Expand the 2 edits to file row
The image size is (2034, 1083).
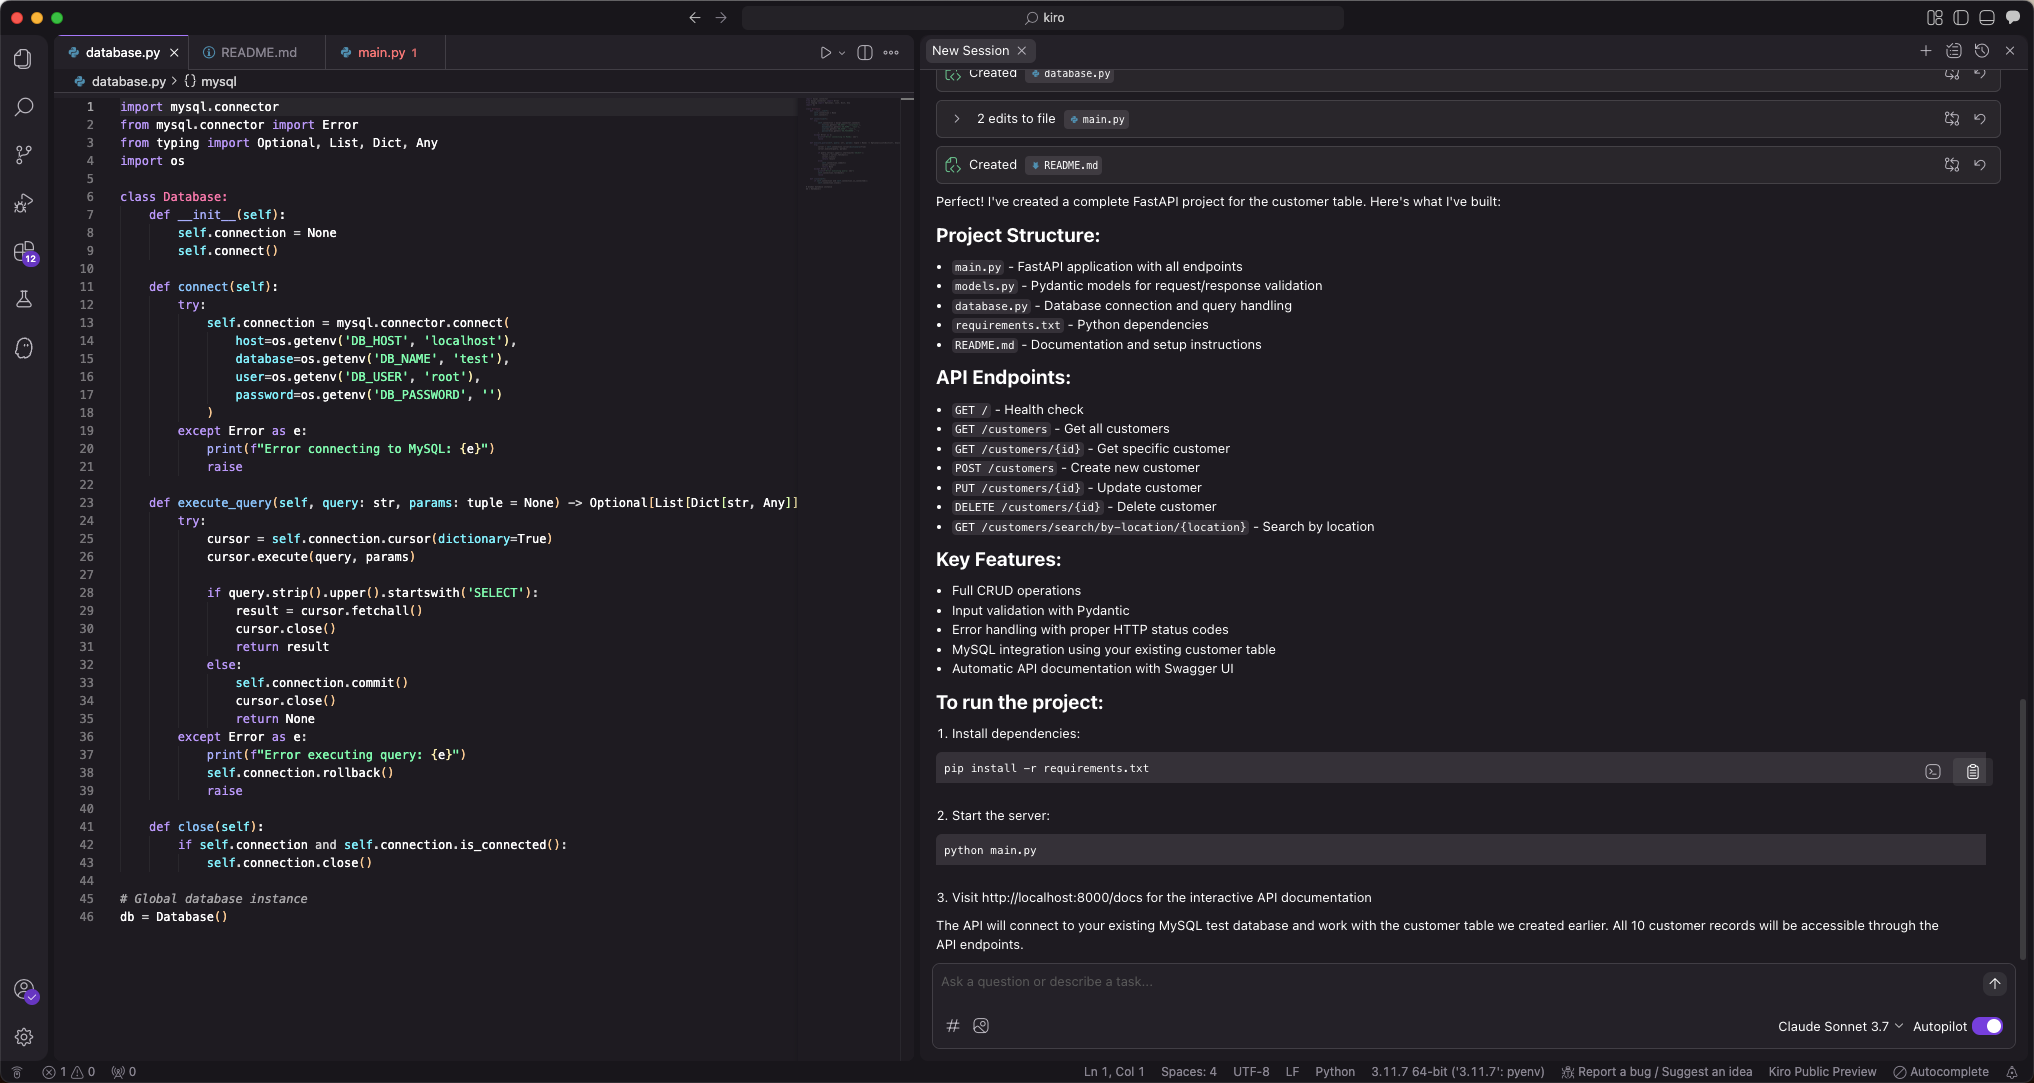[957, 119]
